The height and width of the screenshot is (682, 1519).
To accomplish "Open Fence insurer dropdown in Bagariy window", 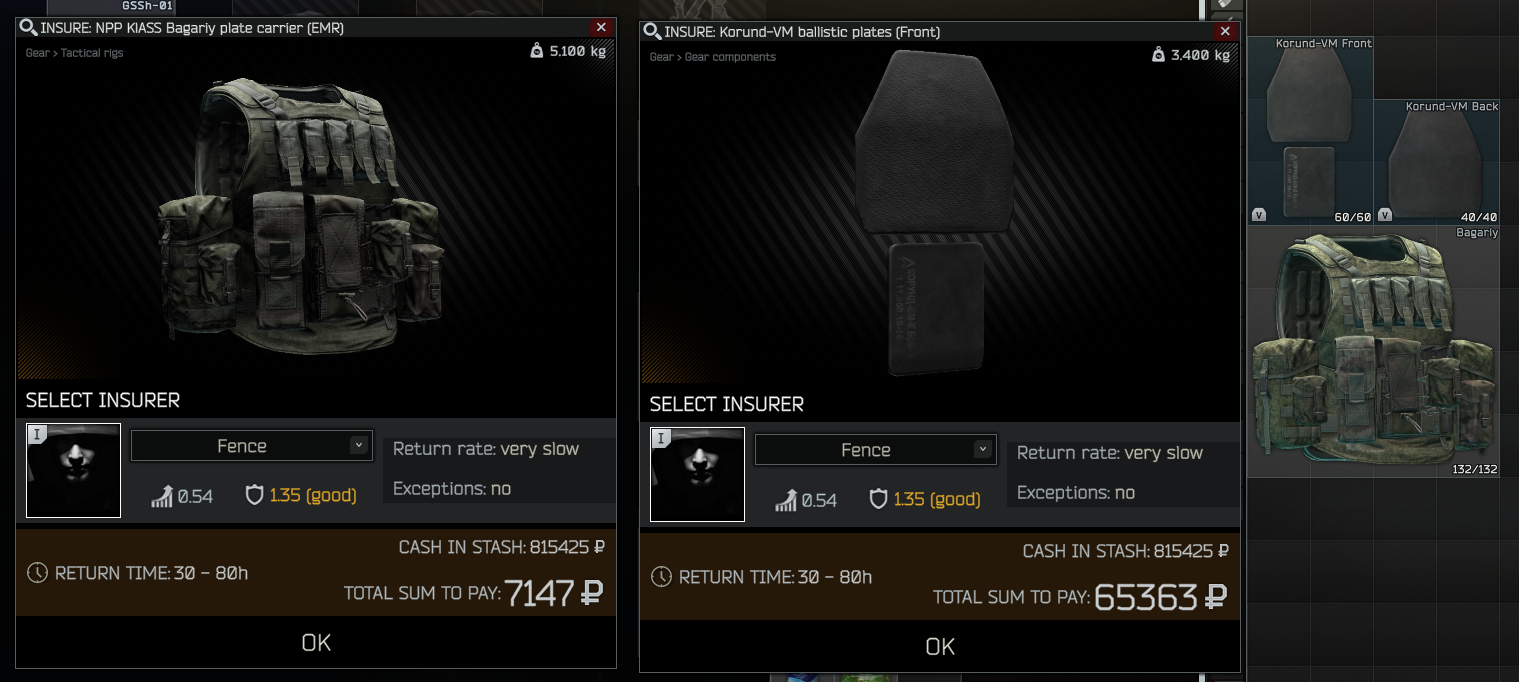I will pyautogui.click(x=252, y=446).
